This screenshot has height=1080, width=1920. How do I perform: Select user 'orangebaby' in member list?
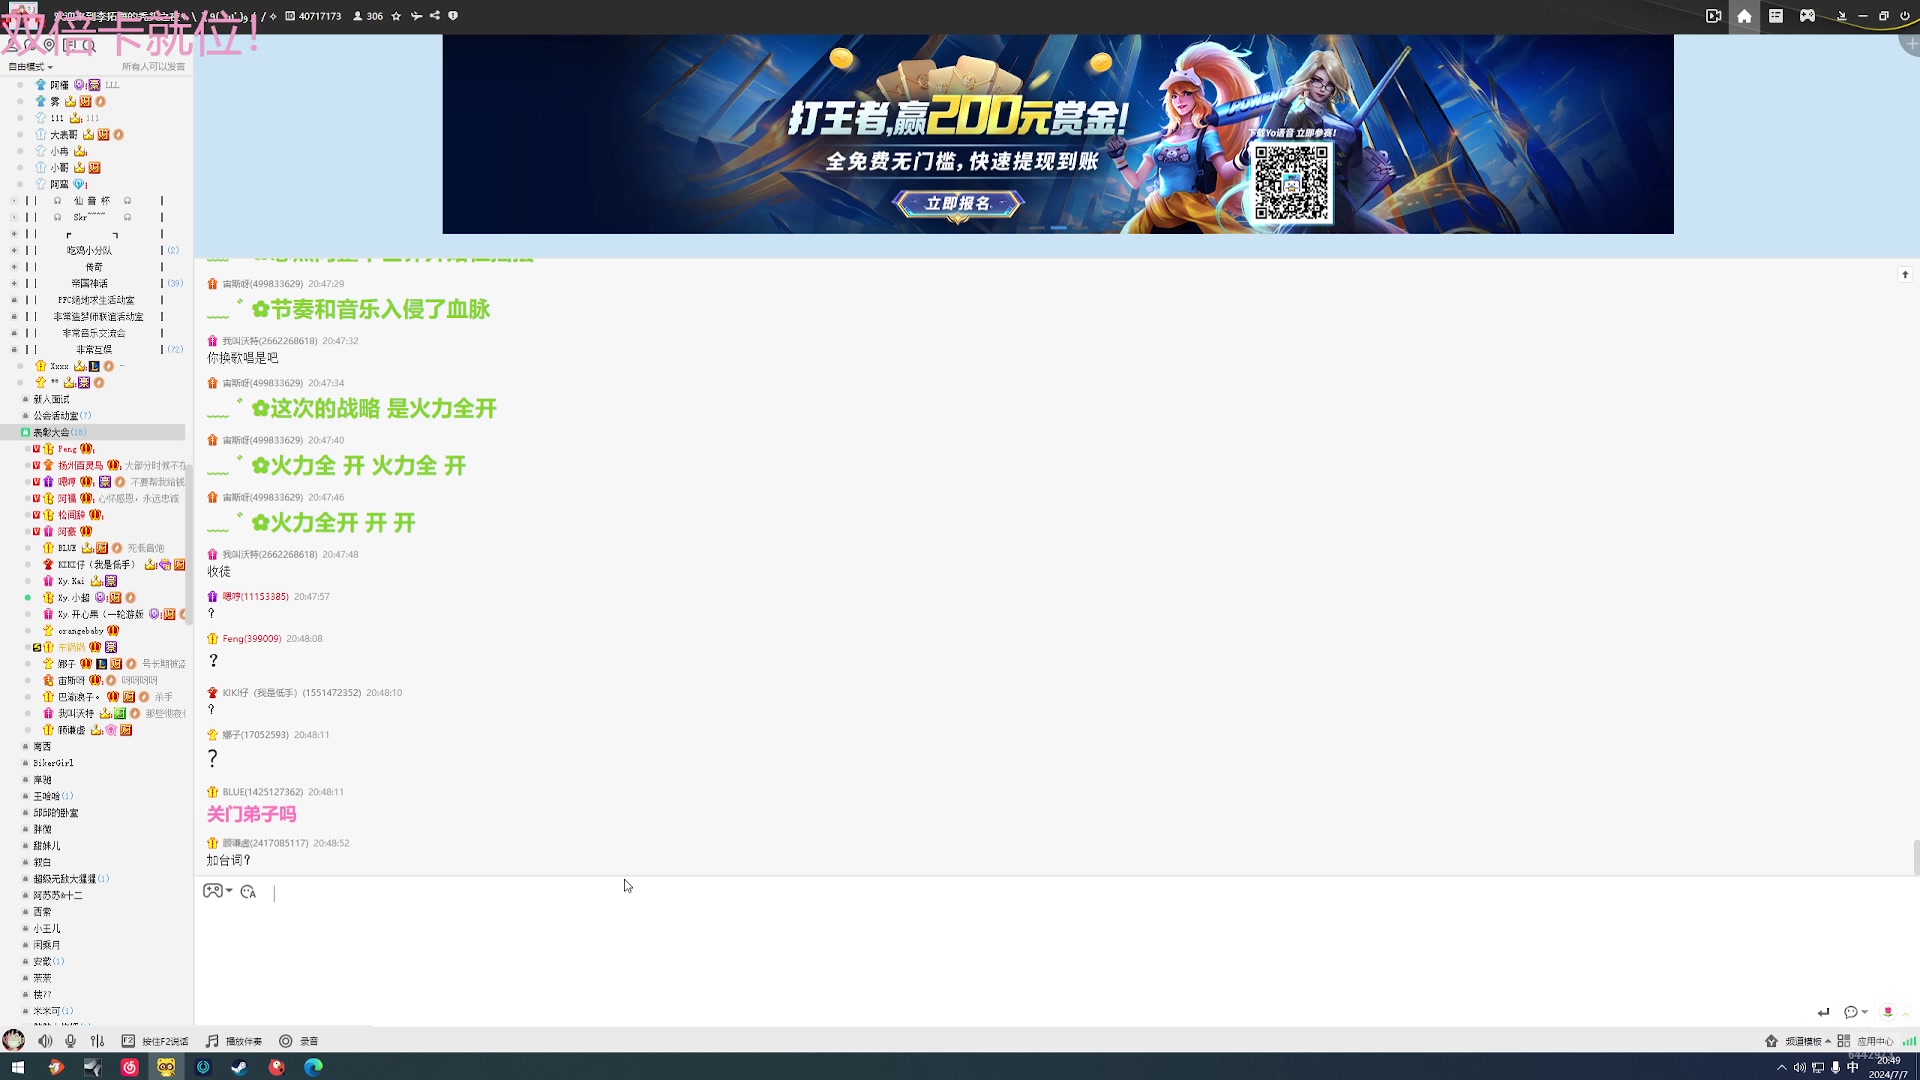coord(81,631)
